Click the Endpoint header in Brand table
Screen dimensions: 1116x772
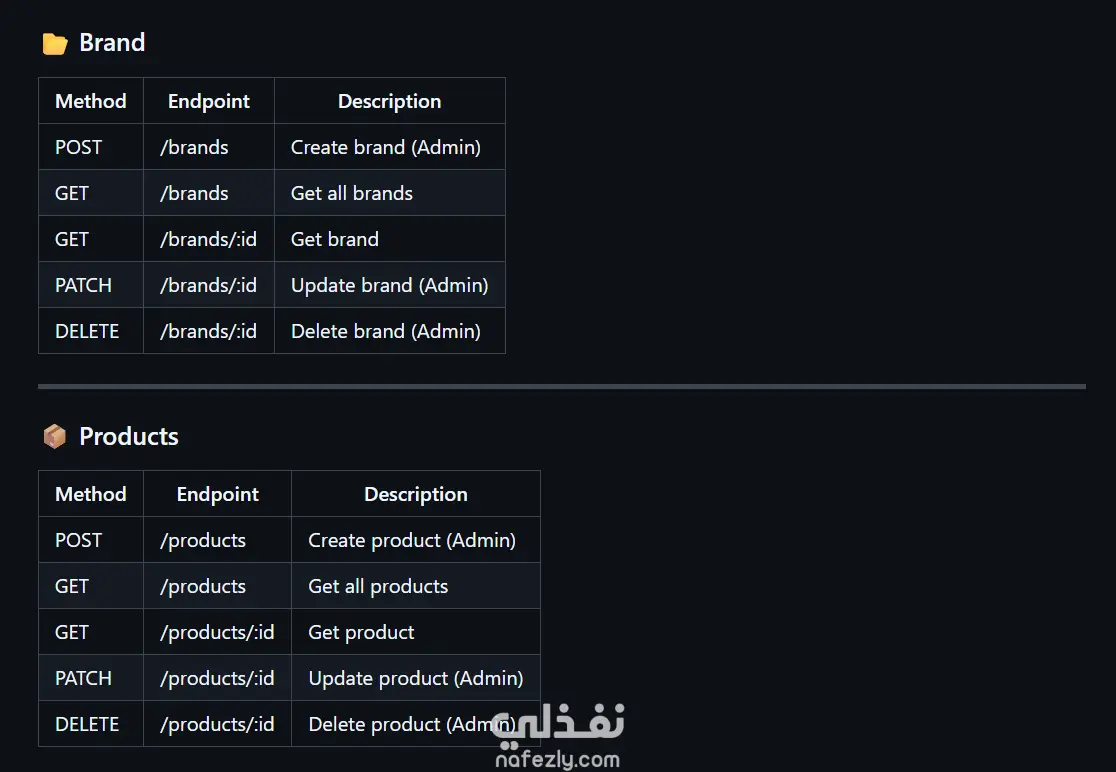pos(209,101)
